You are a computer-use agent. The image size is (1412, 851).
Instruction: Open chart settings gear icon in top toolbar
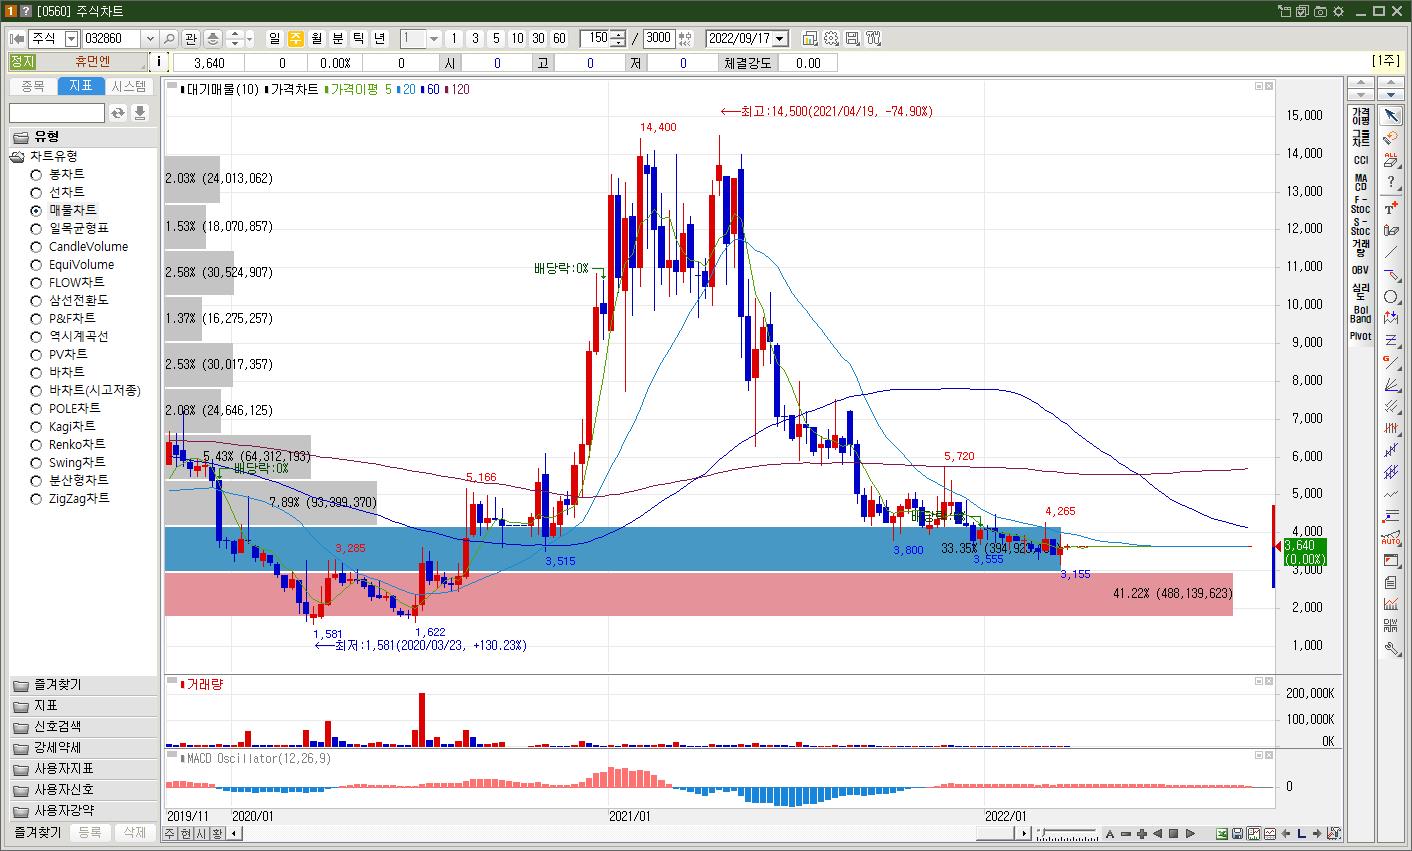click(x=831, y=39)
